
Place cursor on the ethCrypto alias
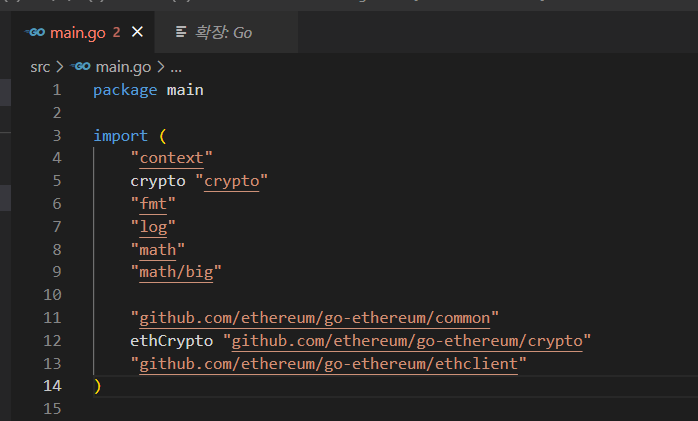tap(172, 341)
